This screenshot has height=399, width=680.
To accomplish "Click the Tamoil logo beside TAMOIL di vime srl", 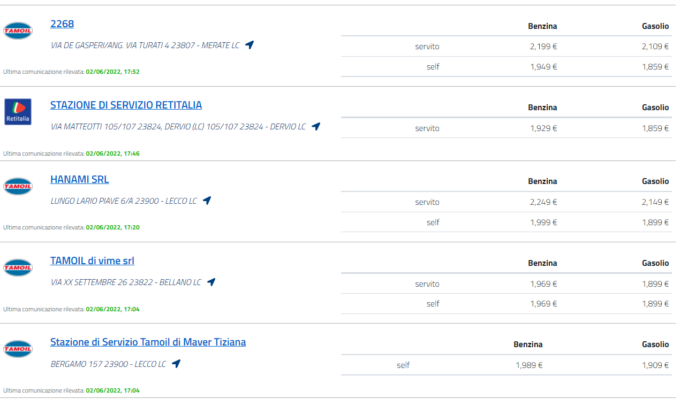I will tap(18, 268).
